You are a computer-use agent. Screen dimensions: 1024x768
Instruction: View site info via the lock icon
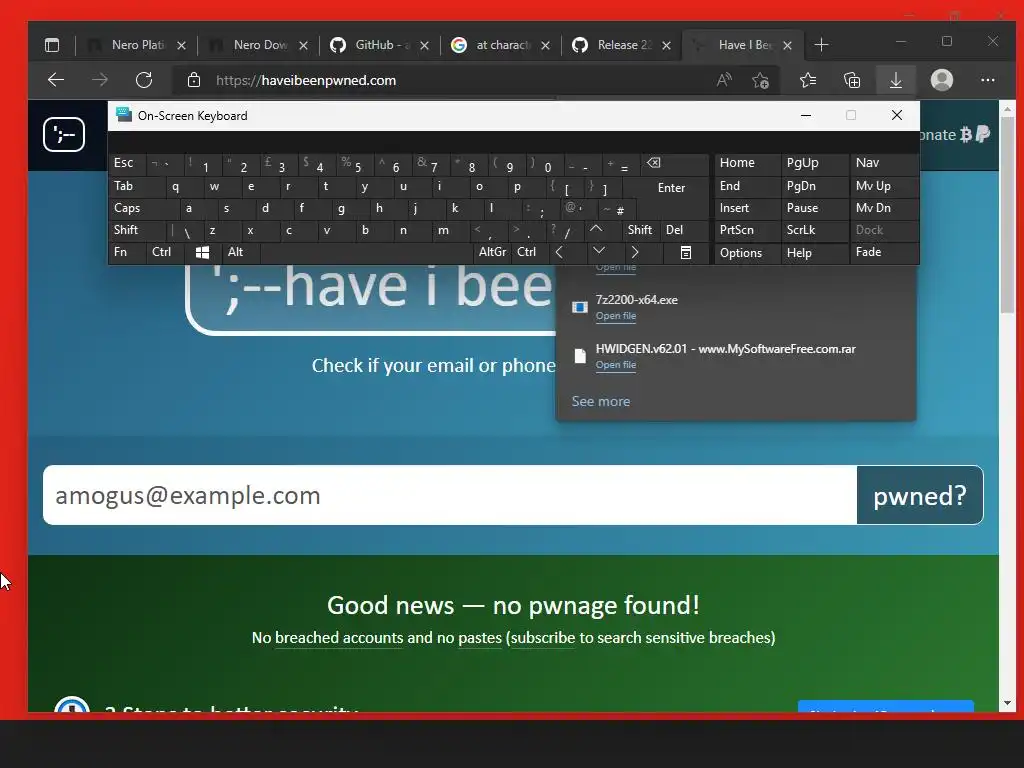(193, 80)
